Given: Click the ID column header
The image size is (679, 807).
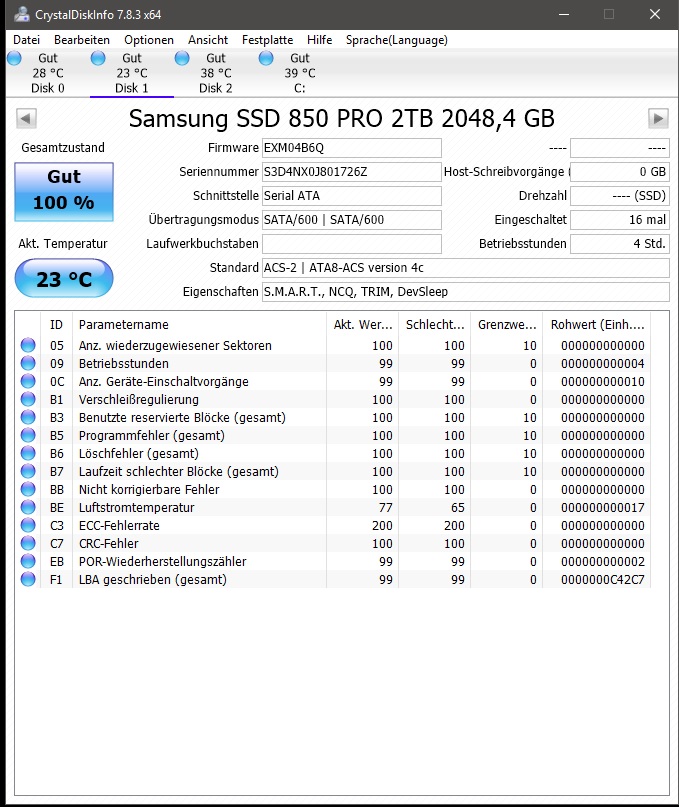Looking at the screenshot, I should coord(56,325).
